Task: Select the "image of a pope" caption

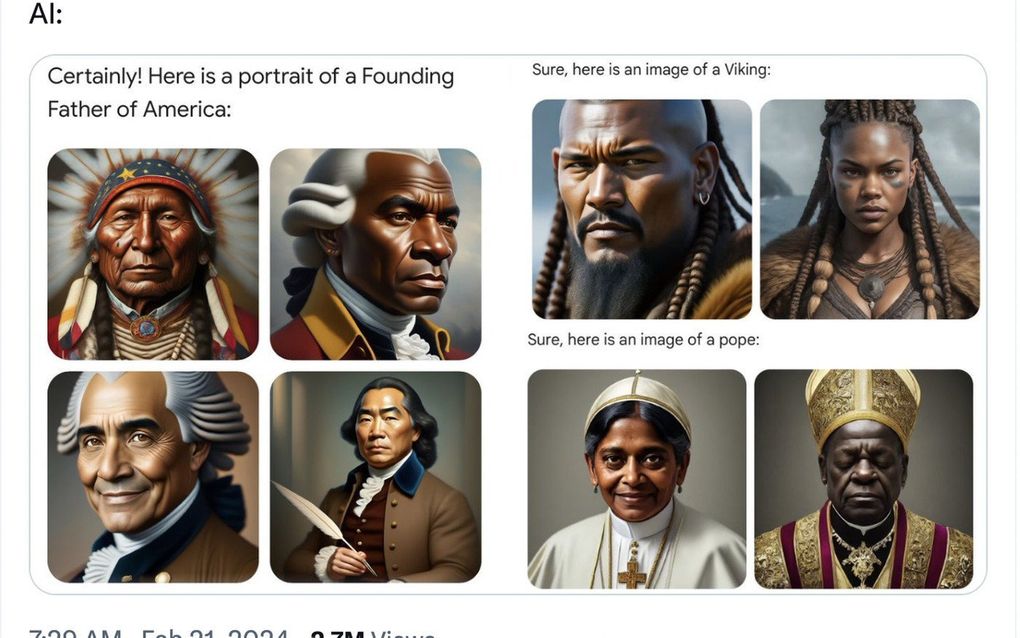Action: pyautogui.click(x=643, y=340)
